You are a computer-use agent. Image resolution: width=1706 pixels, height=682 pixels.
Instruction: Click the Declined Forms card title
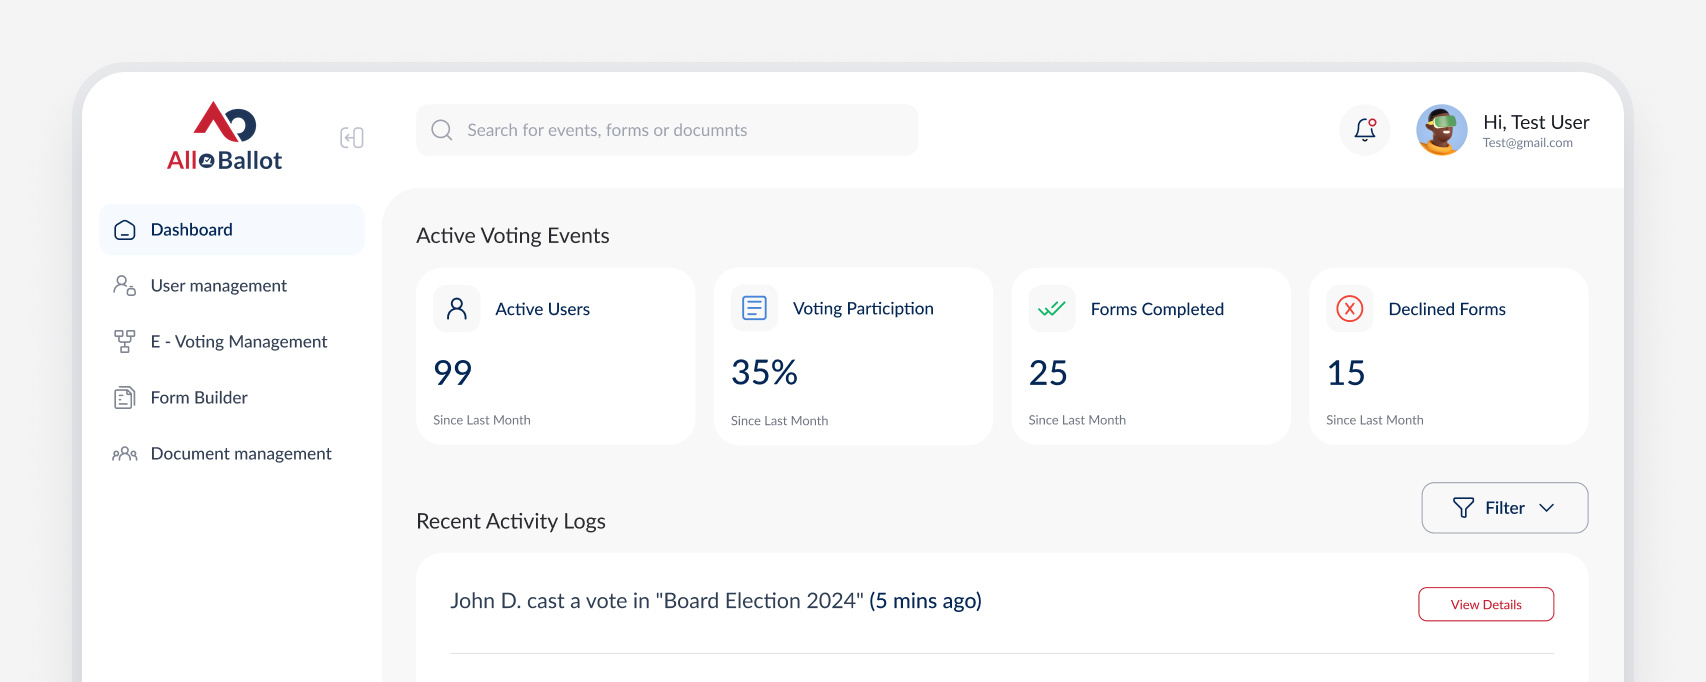click(1447, 309)
